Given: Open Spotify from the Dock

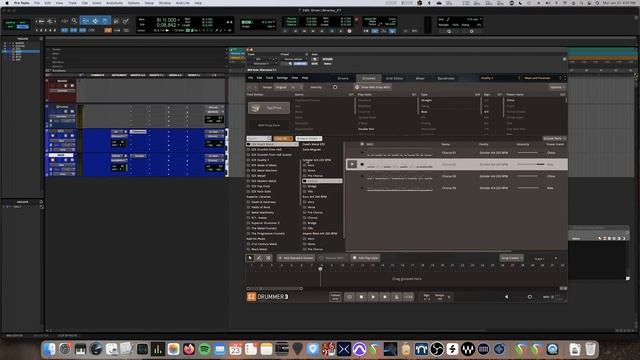Looking at the screenshot, I should [x=204, y=349].
